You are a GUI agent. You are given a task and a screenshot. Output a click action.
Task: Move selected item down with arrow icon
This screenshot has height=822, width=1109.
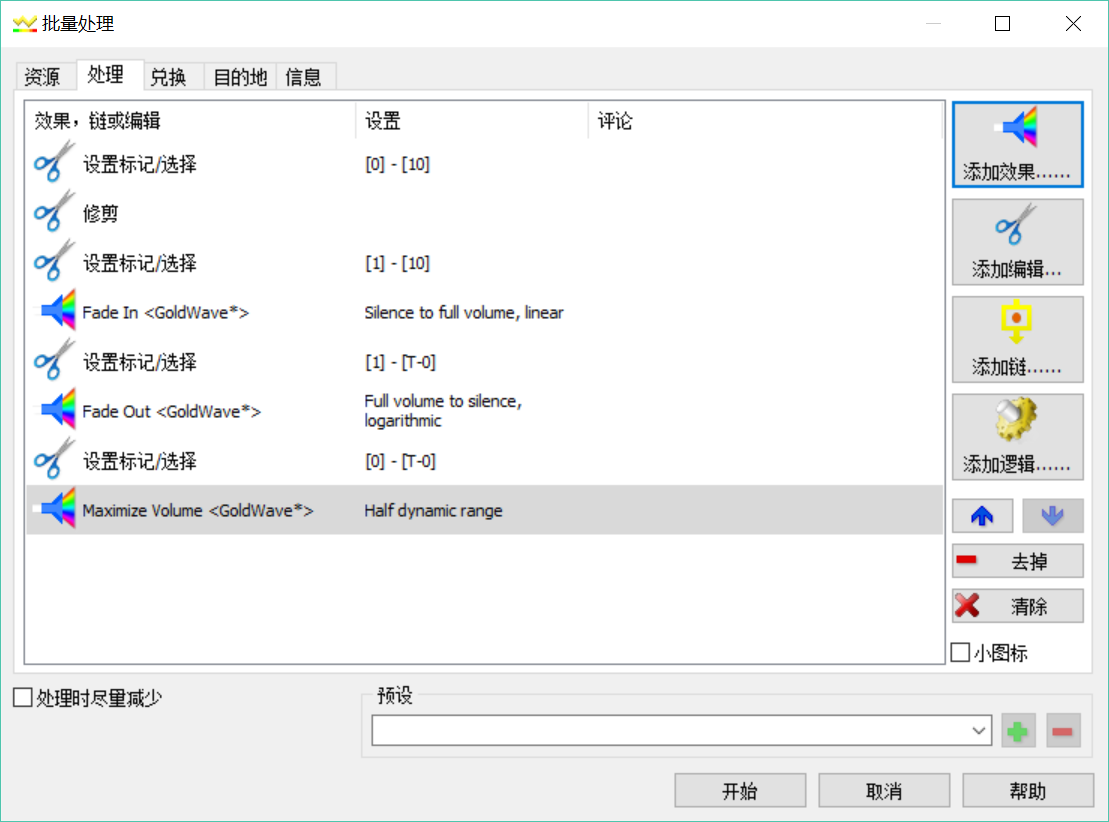(x=1053, y=515)
